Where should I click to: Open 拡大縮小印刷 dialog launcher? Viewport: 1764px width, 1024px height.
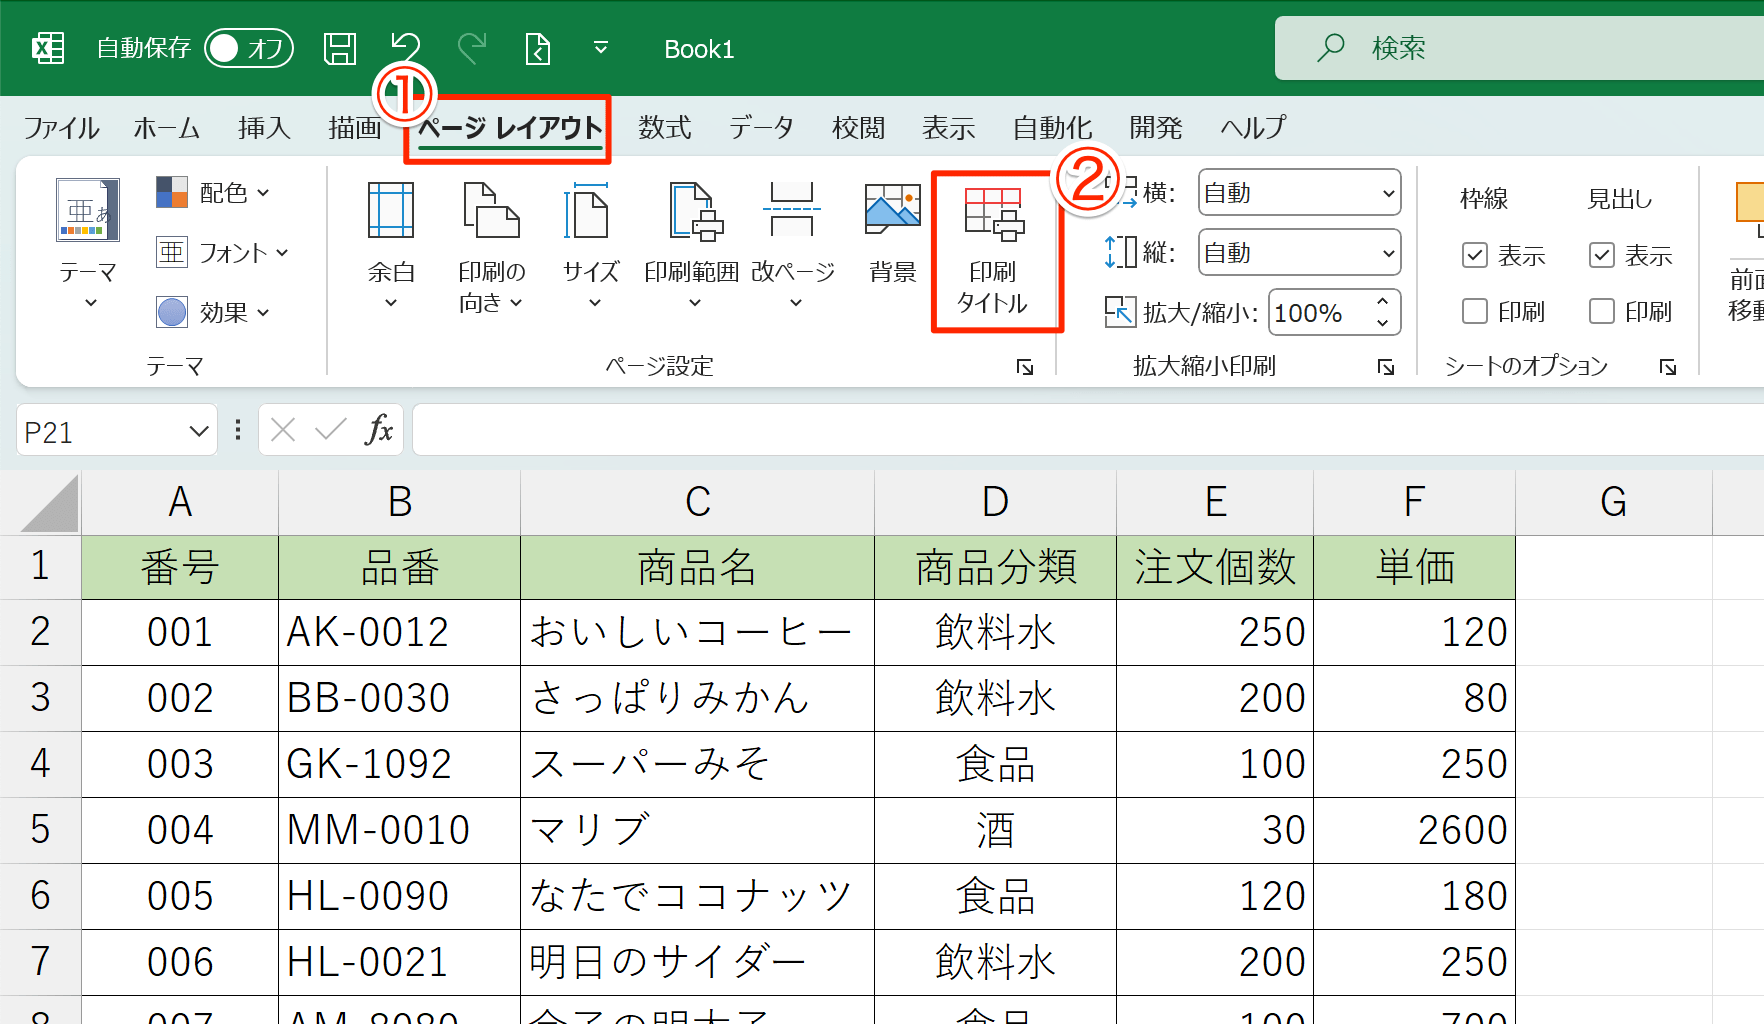coord(1386,367)
